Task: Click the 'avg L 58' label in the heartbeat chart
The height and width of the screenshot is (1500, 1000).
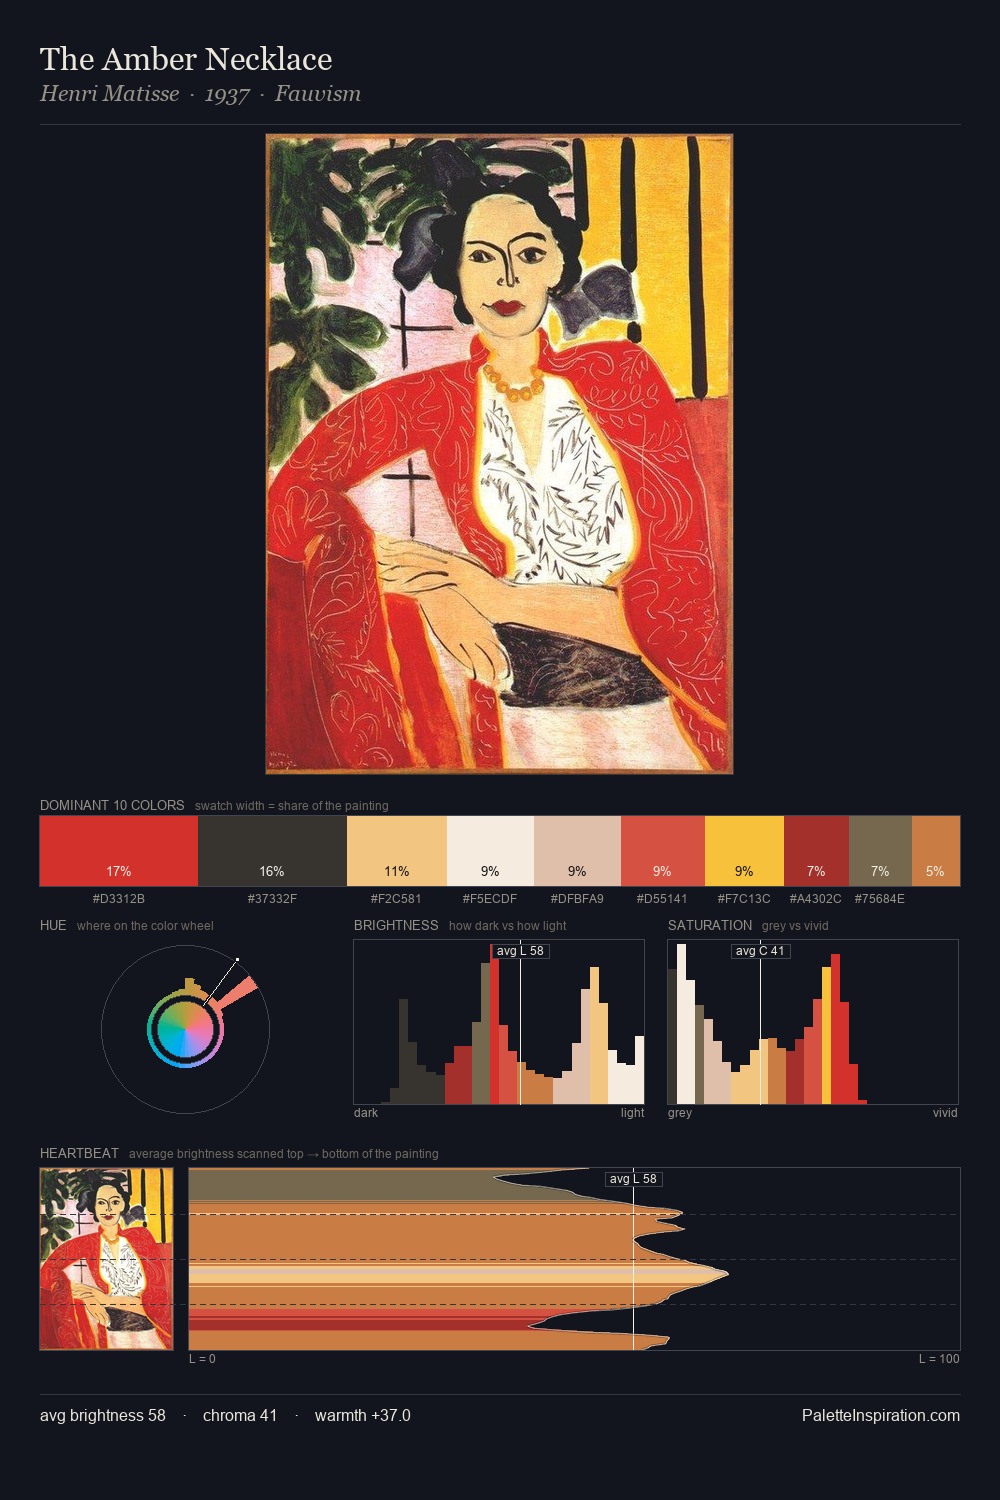Action: [633, 1178]
